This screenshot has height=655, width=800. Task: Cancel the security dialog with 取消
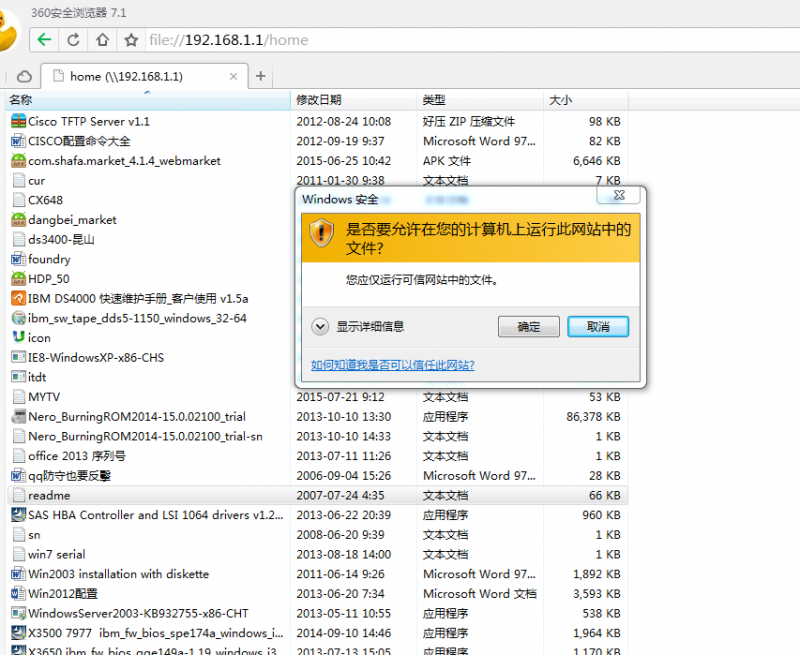[x=598, y=326]
